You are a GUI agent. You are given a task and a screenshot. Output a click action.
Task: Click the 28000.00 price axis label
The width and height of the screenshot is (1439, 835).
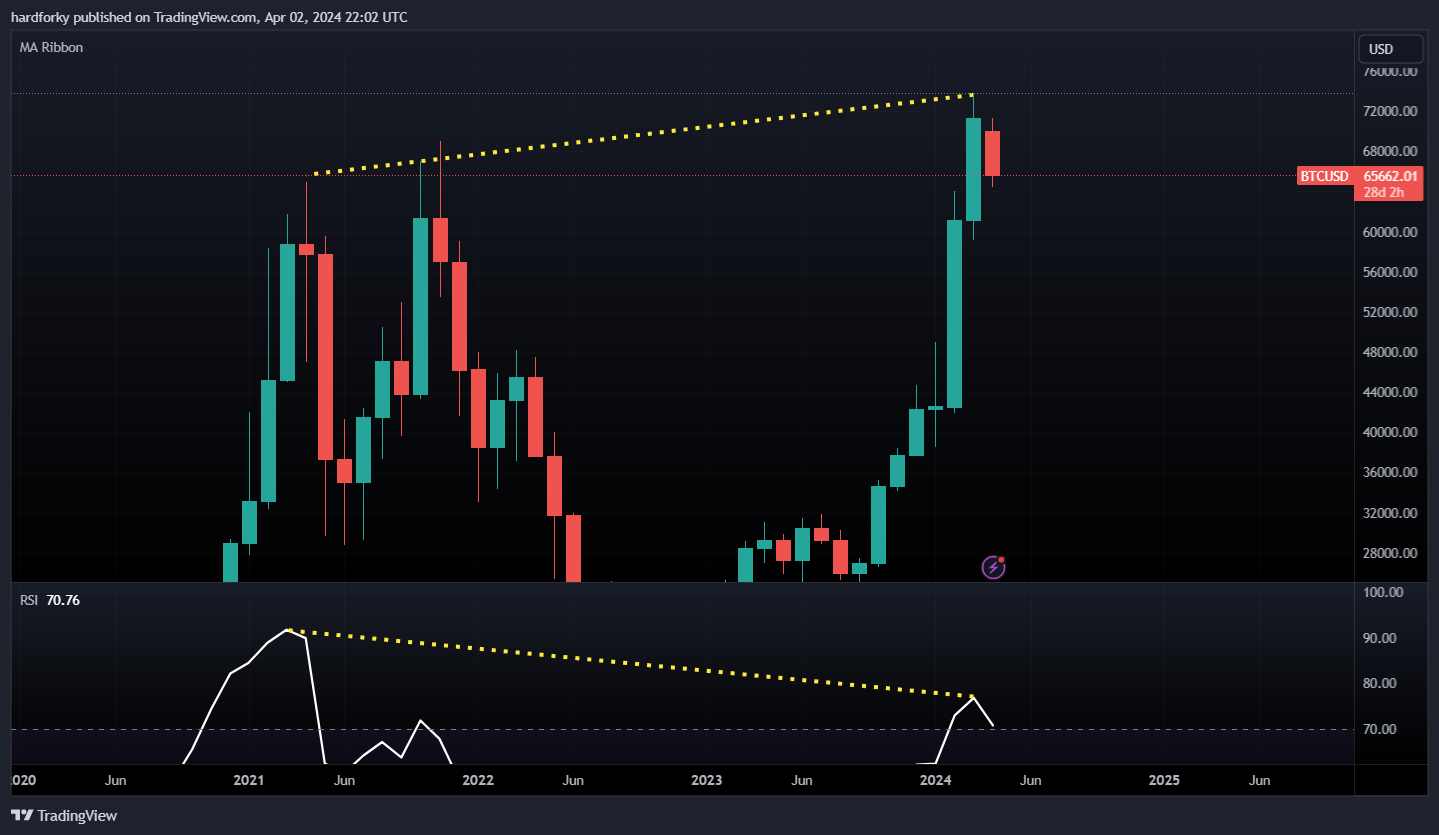[x=1390, y=553]
